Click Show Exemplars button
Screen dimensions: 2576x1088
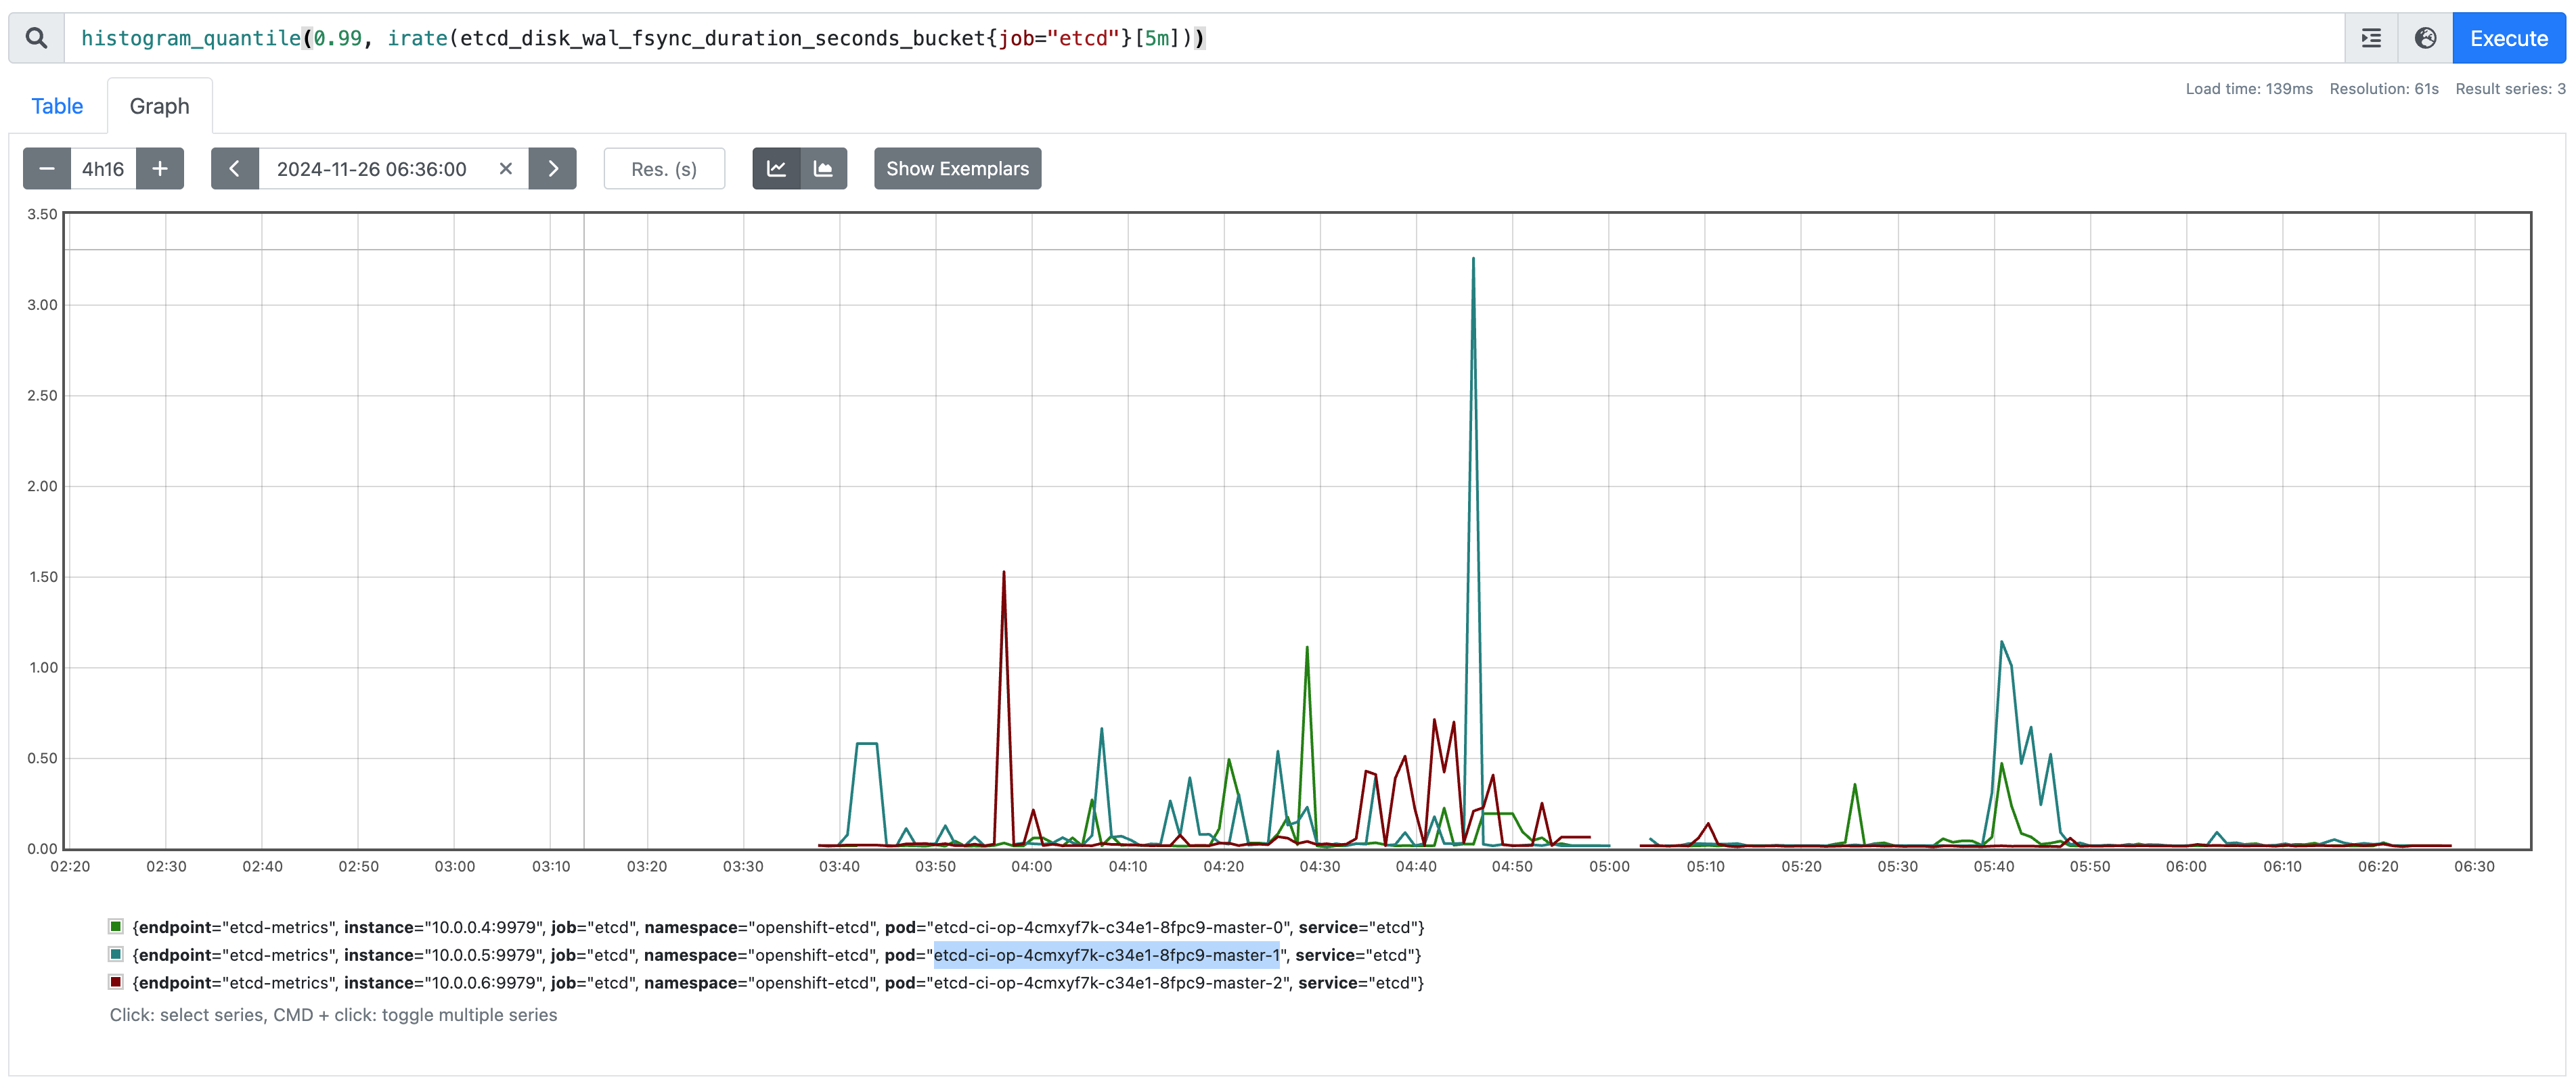tap(957, 169)
